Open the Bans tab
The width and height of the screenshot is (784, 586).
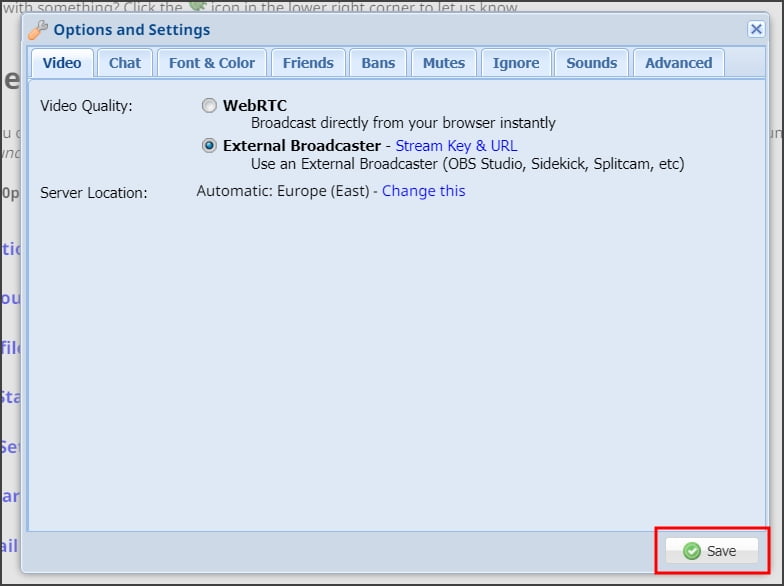point(378,63)
